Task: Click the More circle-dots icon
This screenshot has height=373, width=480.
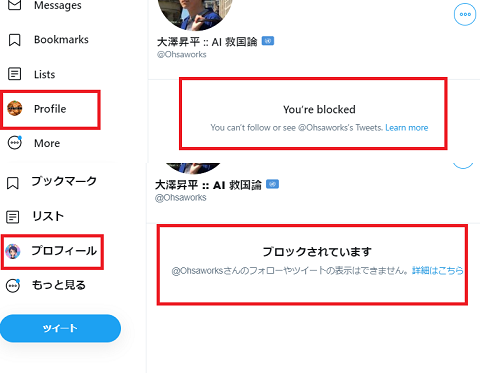Action: pyautogui.click(x=15, y=143)
